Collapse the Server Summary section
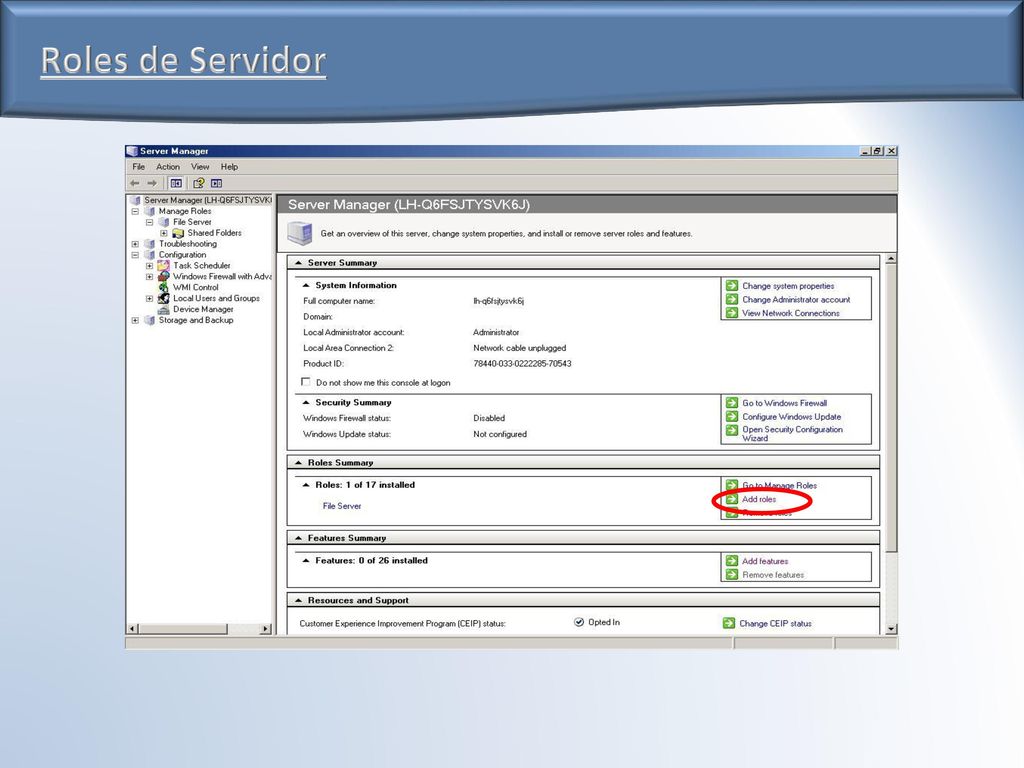The image size is (1024, 768). tap(298, 263)
